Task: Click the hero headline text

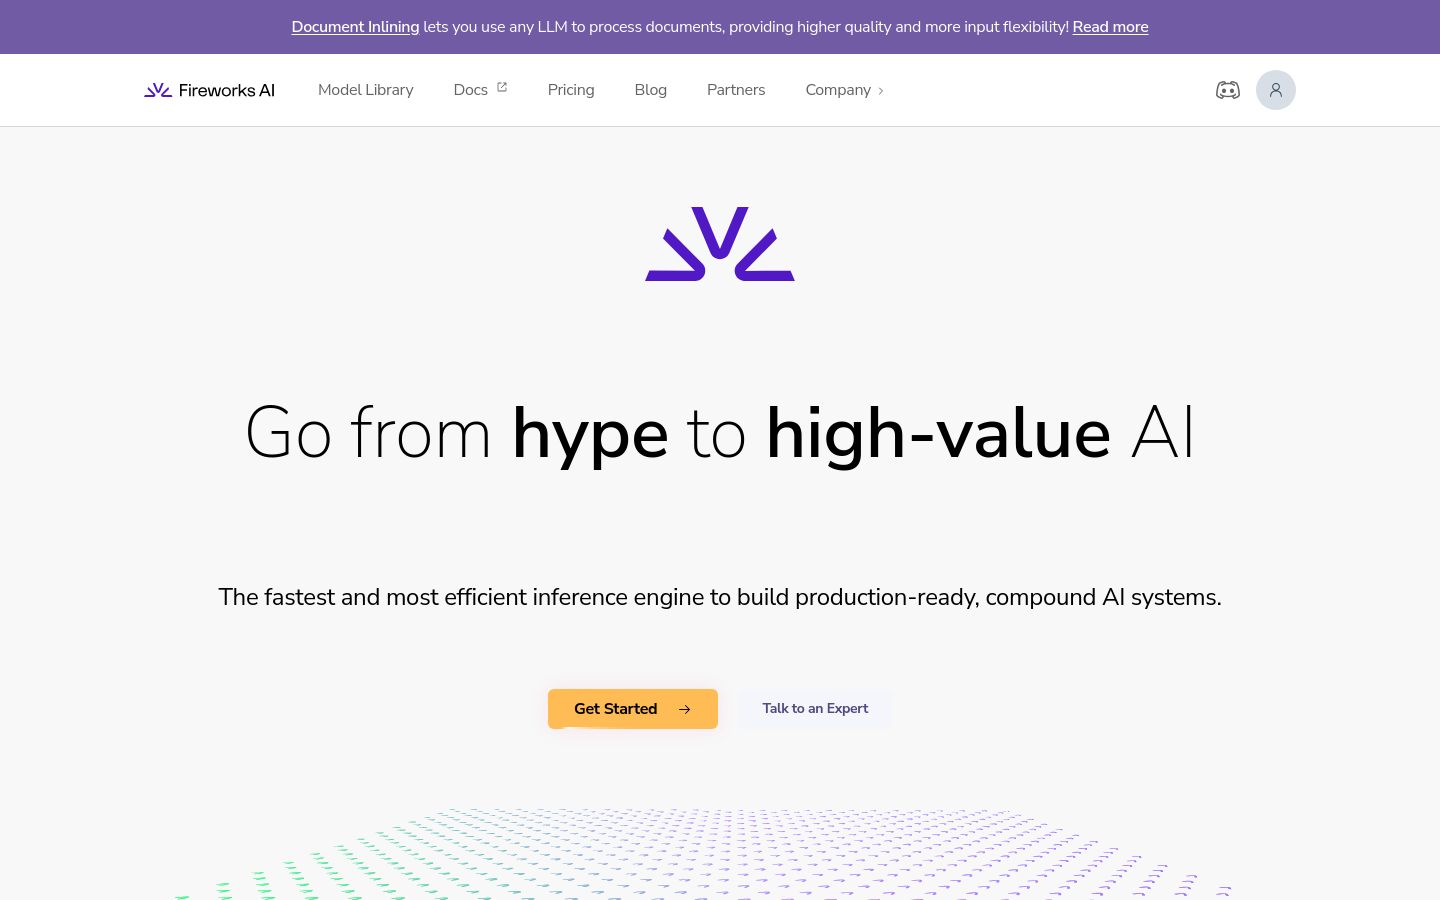Action: click(x=720, y=434)
